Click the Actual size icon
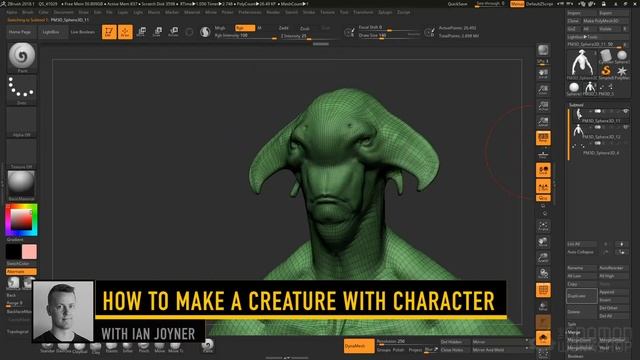The image size is (640, 360). (543, 106)
